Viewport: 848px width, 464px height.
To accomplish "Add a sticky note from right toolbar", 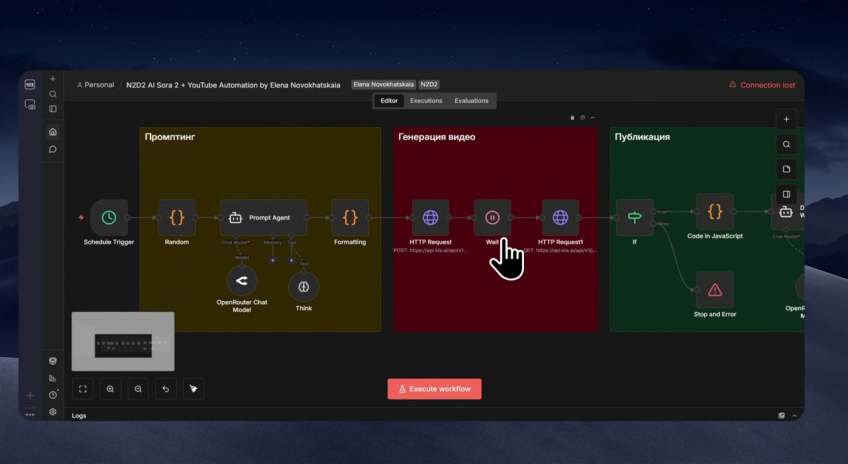I will click(x=786, y=169).
